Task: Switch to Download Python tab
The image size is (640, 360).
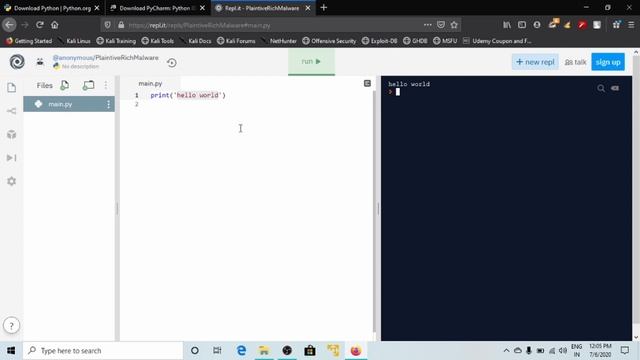Action: 52,8
